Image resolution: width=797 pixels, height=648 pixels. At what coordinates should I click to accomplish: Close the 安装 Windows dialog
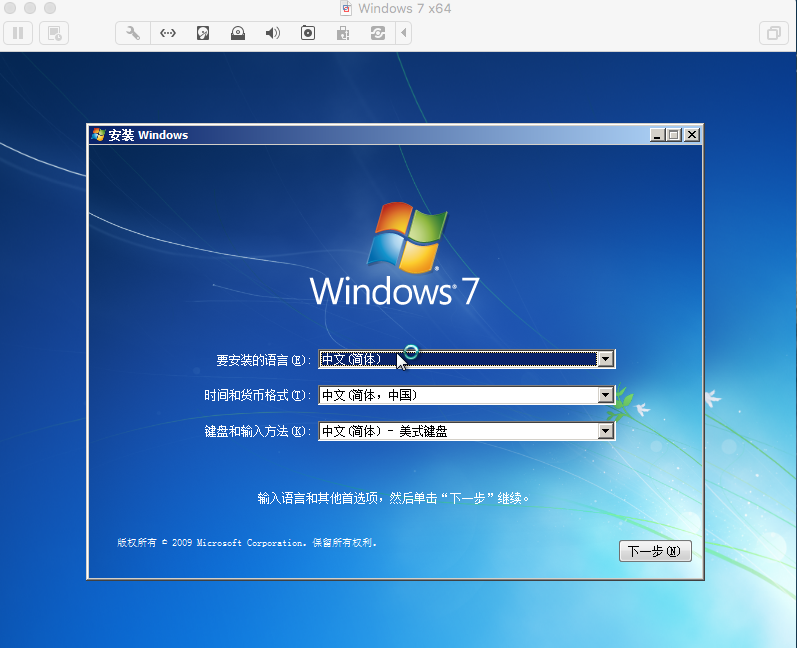692,135
